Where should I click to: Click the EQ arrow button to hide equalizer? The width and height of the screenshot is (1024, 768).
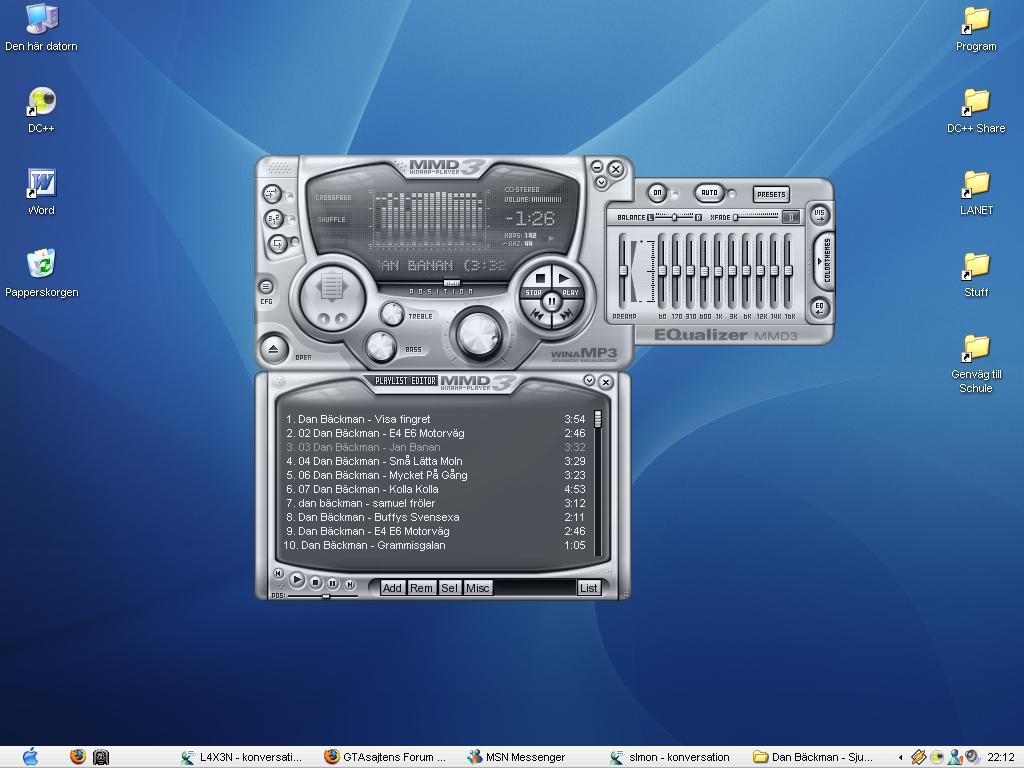[x=819, y=307]
